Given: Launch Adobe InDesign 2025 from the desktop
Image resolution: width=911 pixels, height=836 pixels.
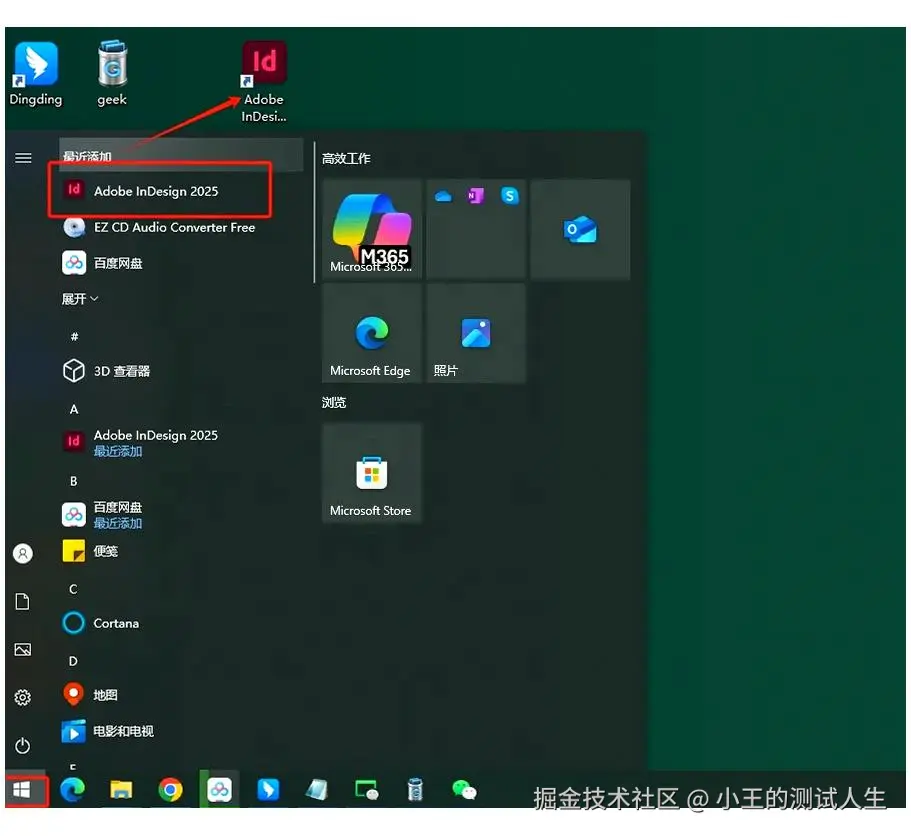Looking at the screenshot, I should 262,62.
